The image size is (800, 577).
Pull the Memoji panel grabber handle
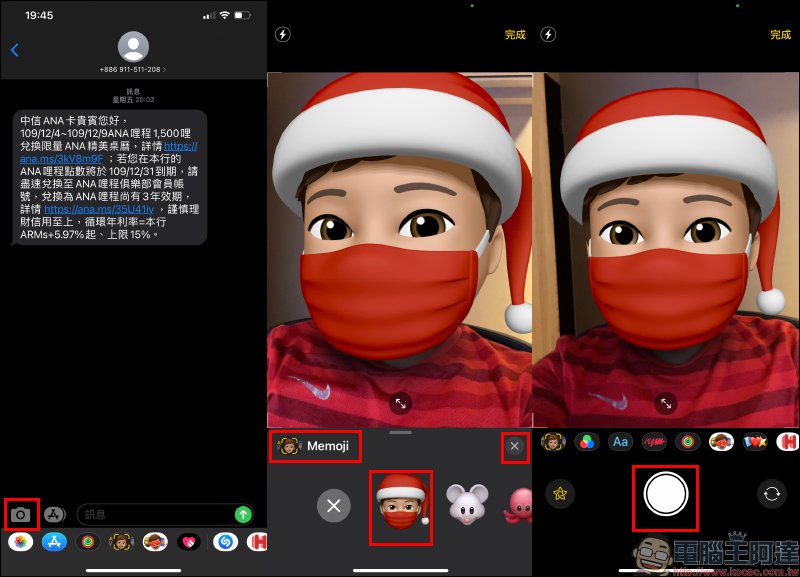[x=401, y=433]
